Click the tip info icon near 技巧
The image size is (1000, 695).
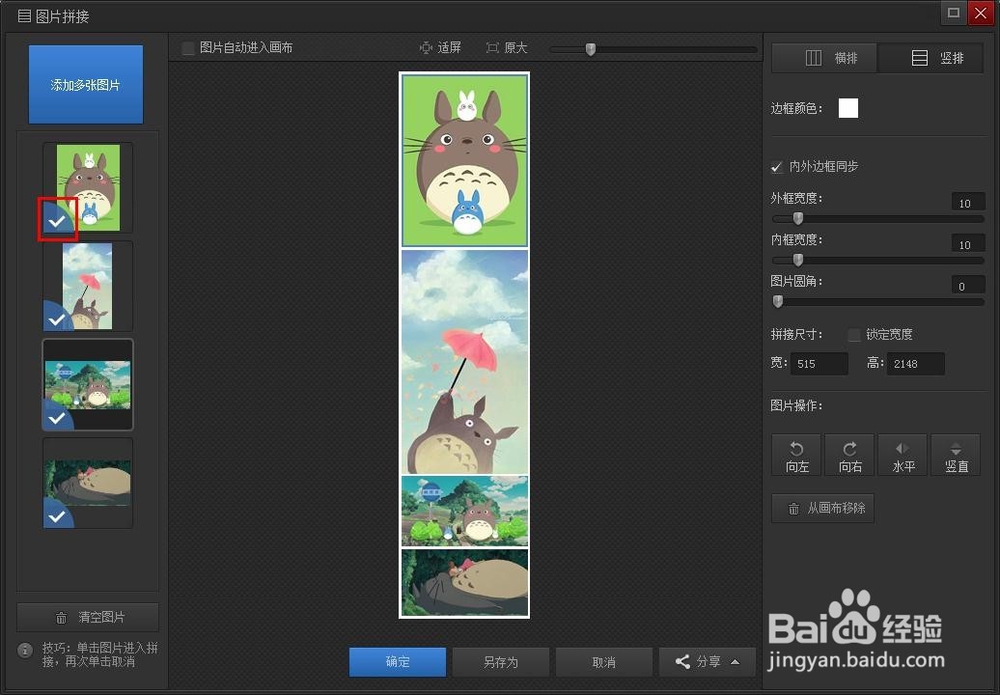tap(25, 650)
